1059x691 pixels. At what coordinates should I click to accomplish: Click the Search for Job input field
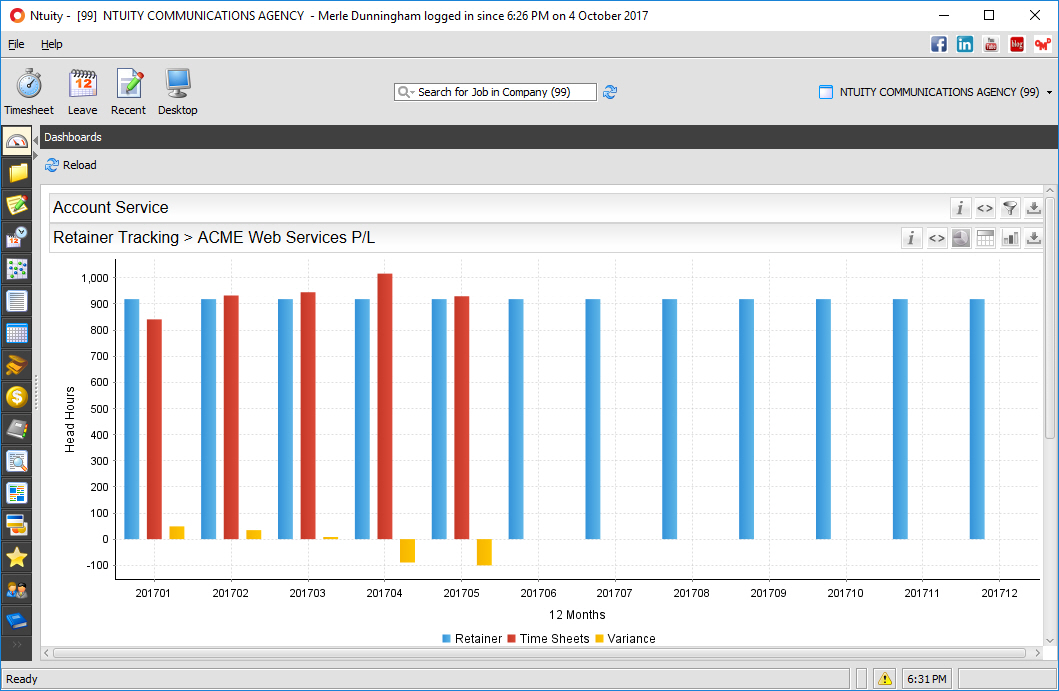(495, 92)
